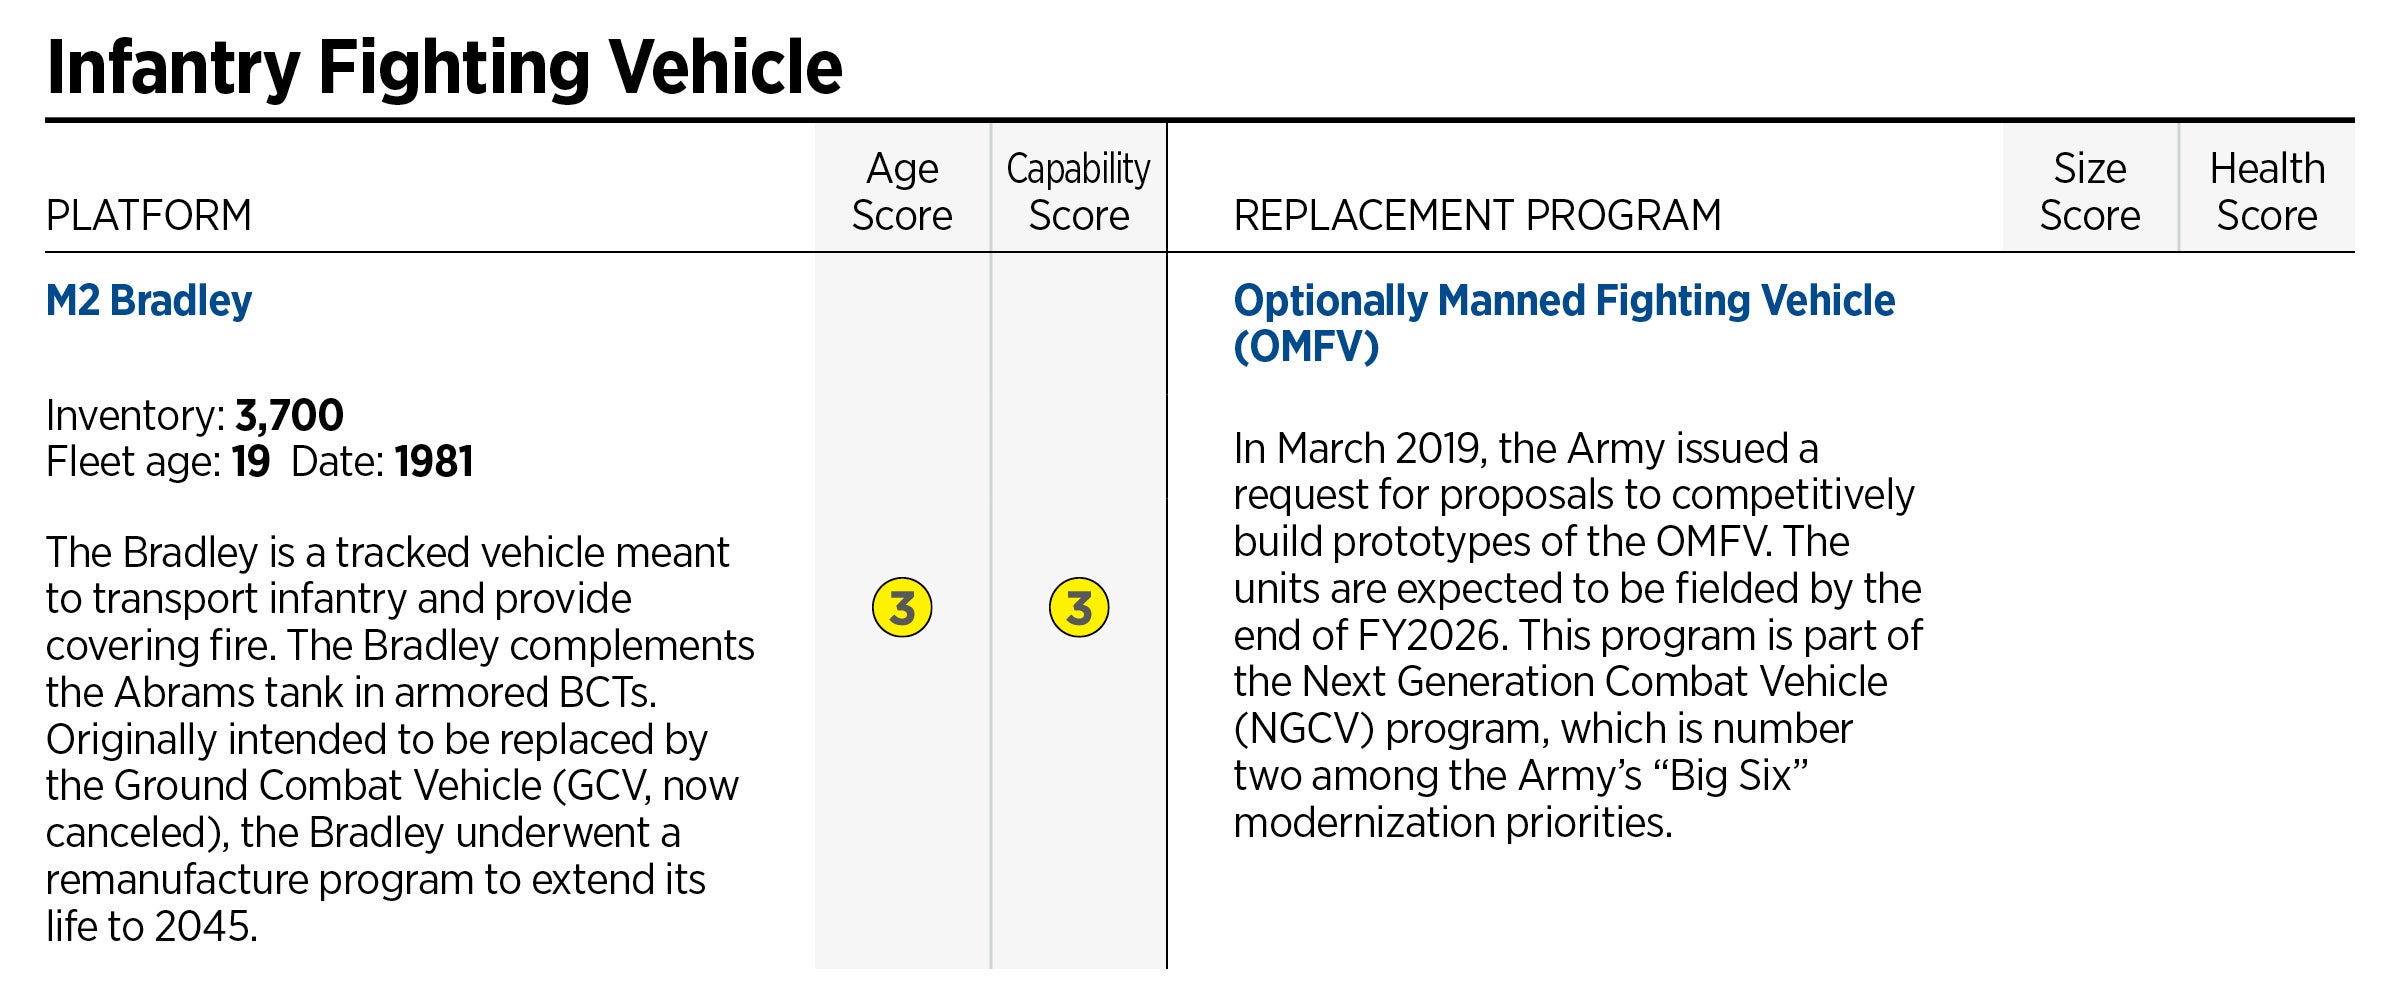2400x997 pixels.
Task: Select the Health Score column header
Action: point(2266,191)
